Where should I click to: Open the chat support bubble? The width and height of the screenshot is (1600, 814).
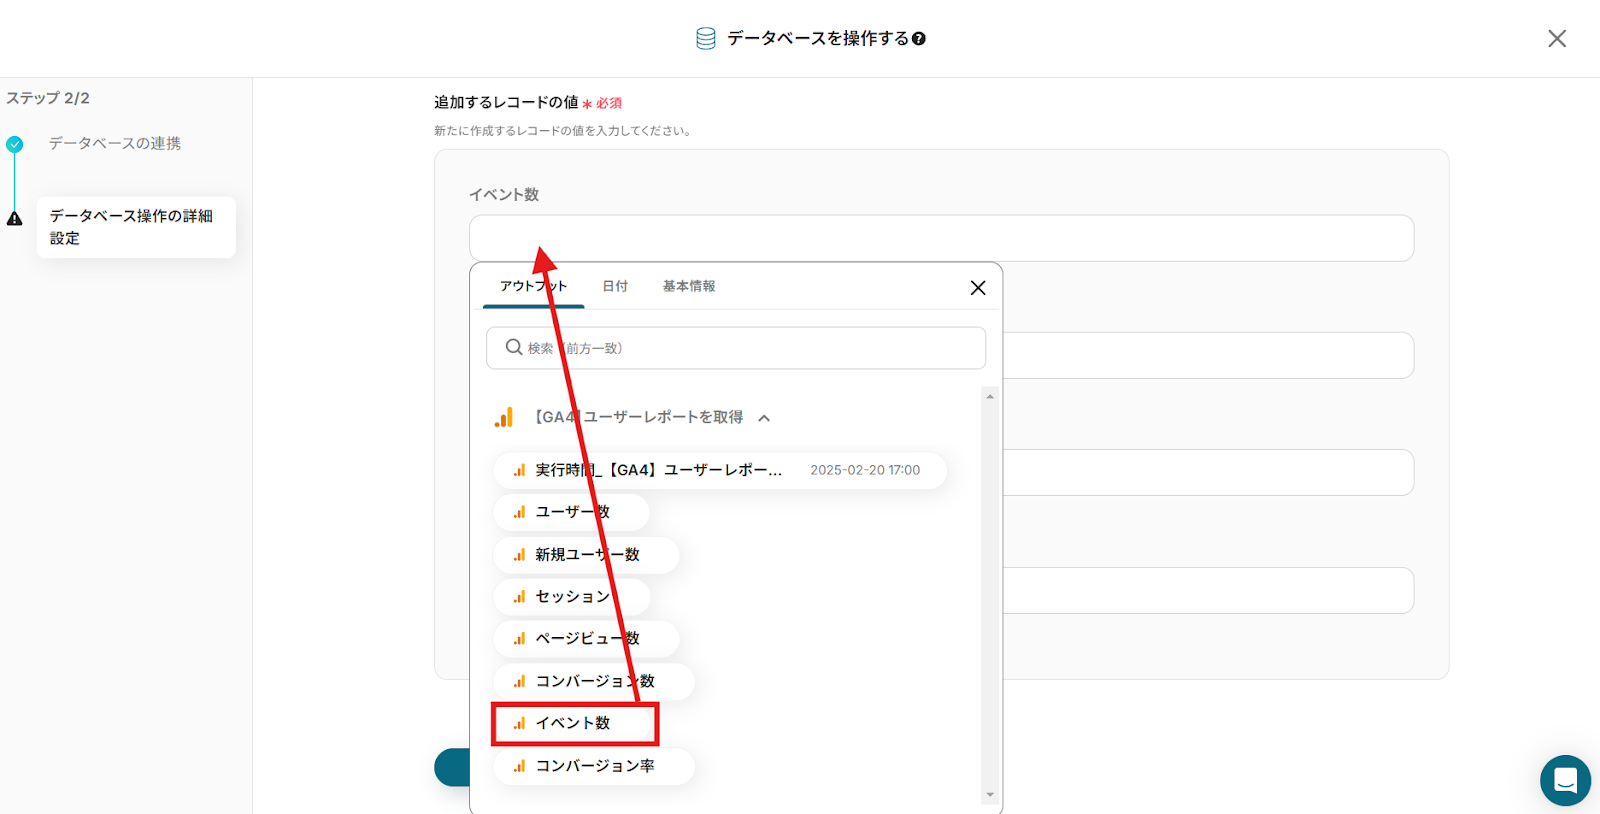[x=1565, y=780]
